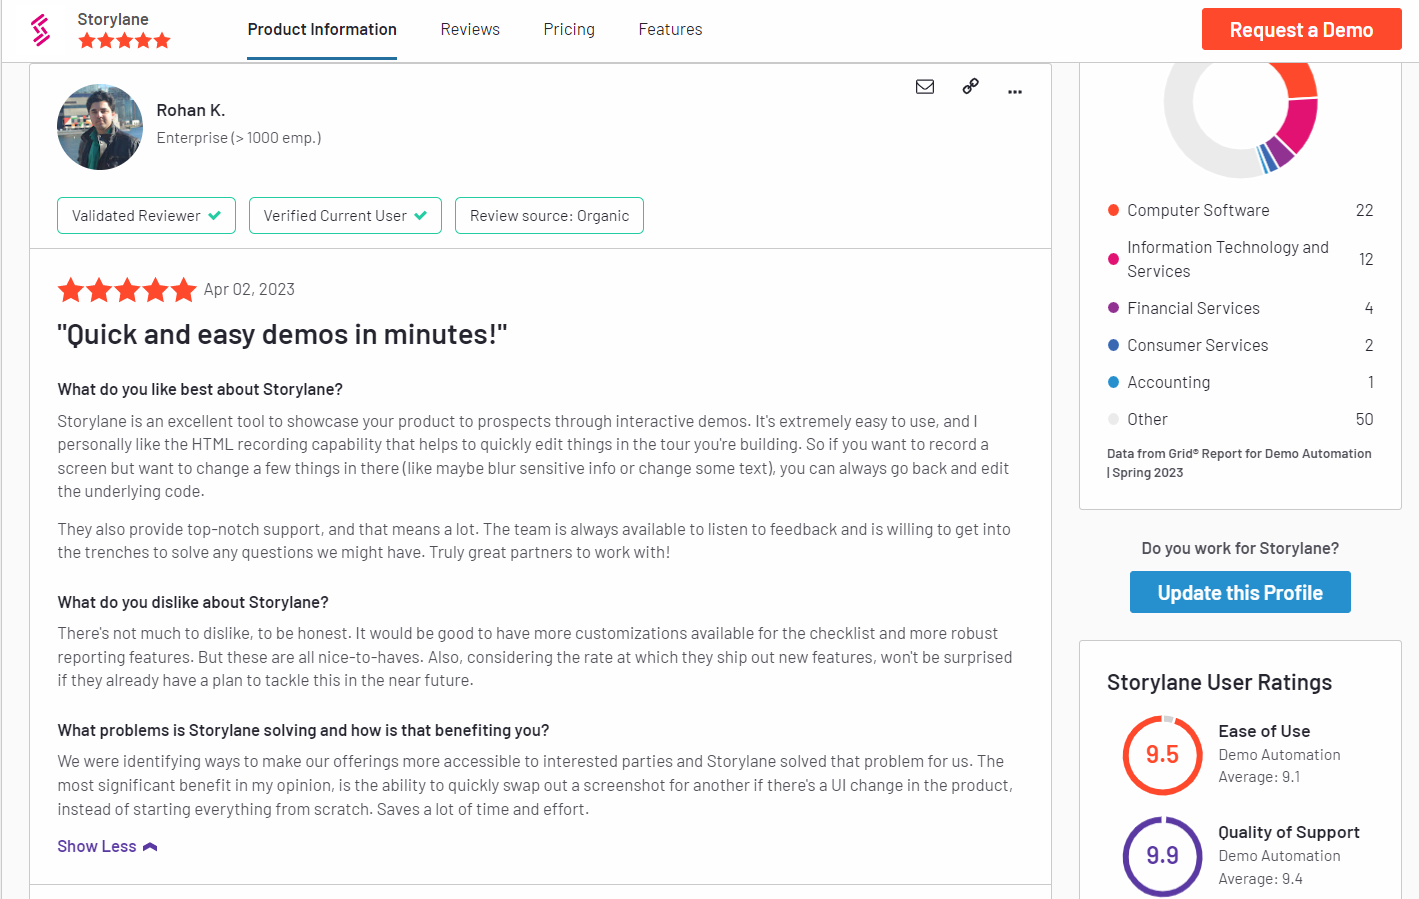
Task: Click the Ease of Use 9.5 score circle
Action: 1162,755
